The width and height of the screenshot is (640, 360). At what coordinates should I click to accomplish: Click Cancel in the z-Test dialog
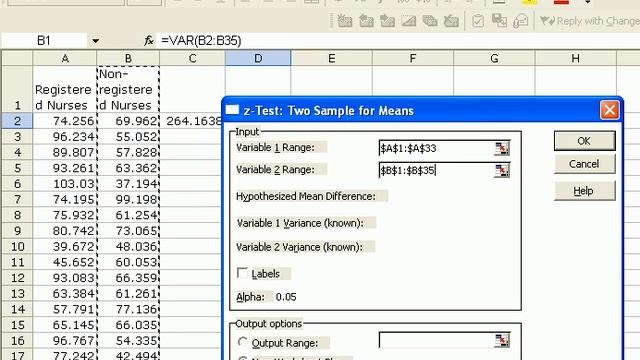pyautogui.click(x=584, y=164)
